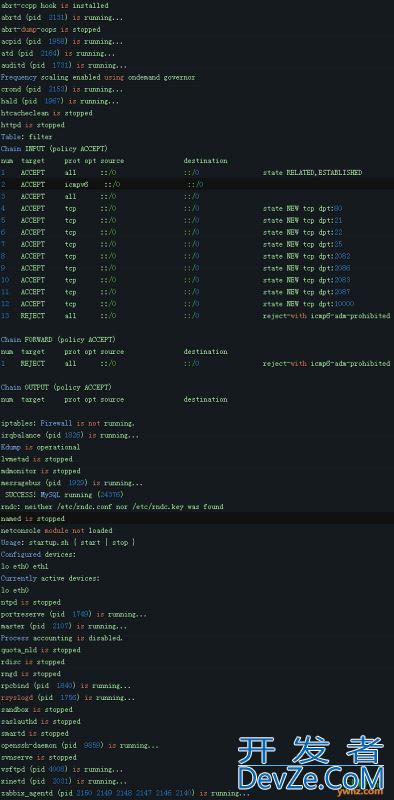Select 'Process accounting is disabled.' line
The image size is (394, 800).
coord(62,638)
